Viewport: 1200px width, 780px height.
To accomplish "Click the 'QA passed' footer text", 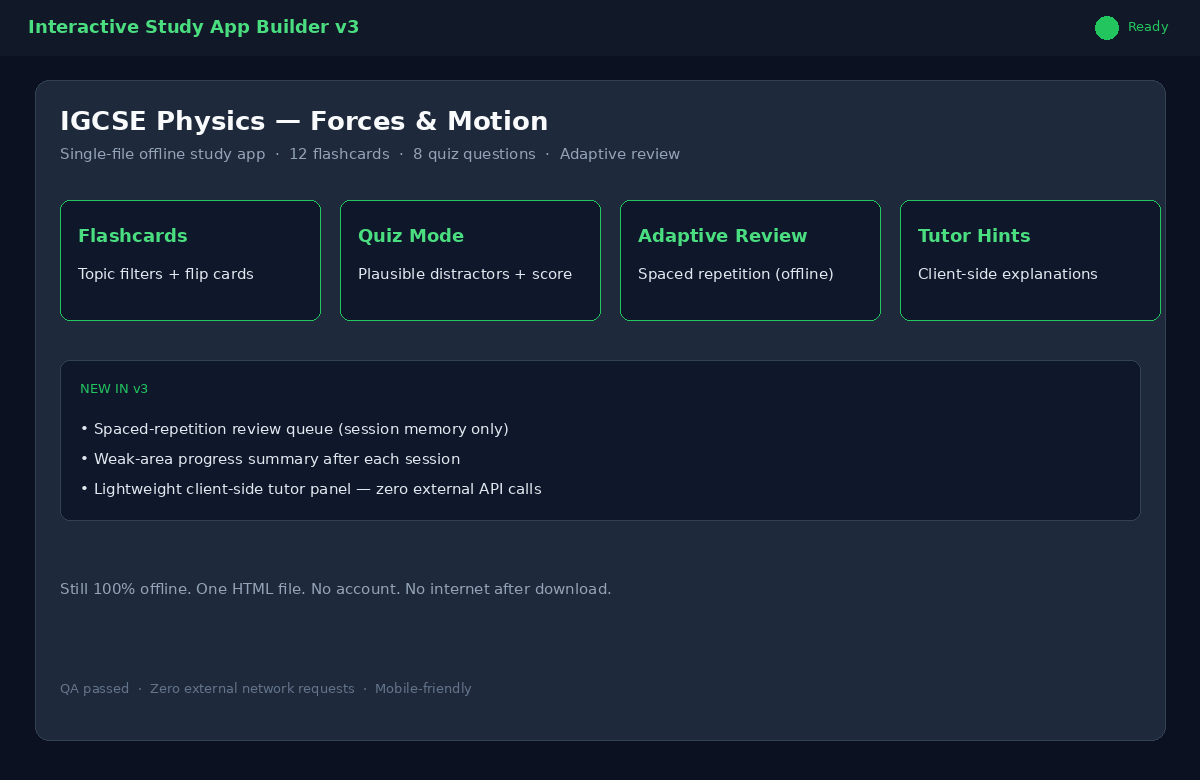I will 94,689.
